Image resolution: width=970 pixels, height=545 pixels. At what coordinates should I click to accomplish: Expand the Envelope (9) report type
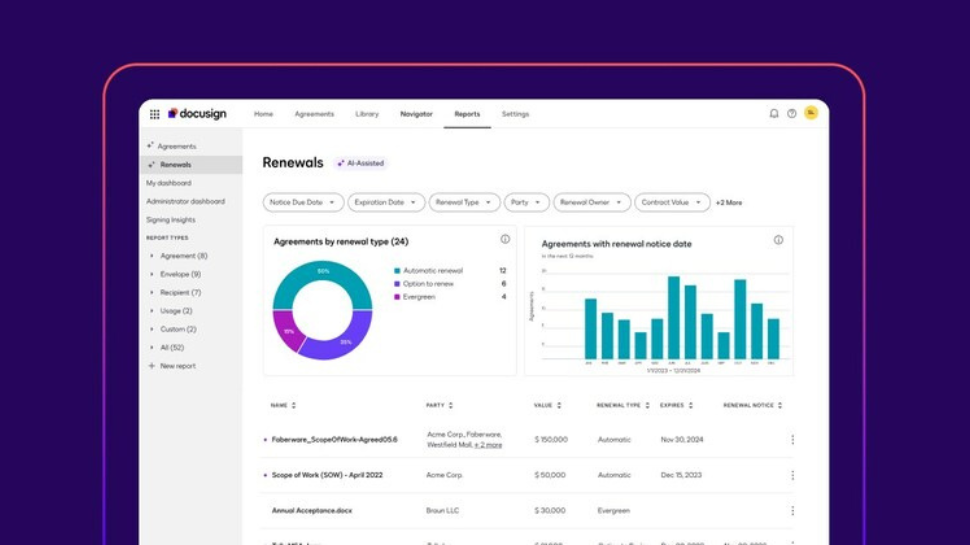coord(152,274)
